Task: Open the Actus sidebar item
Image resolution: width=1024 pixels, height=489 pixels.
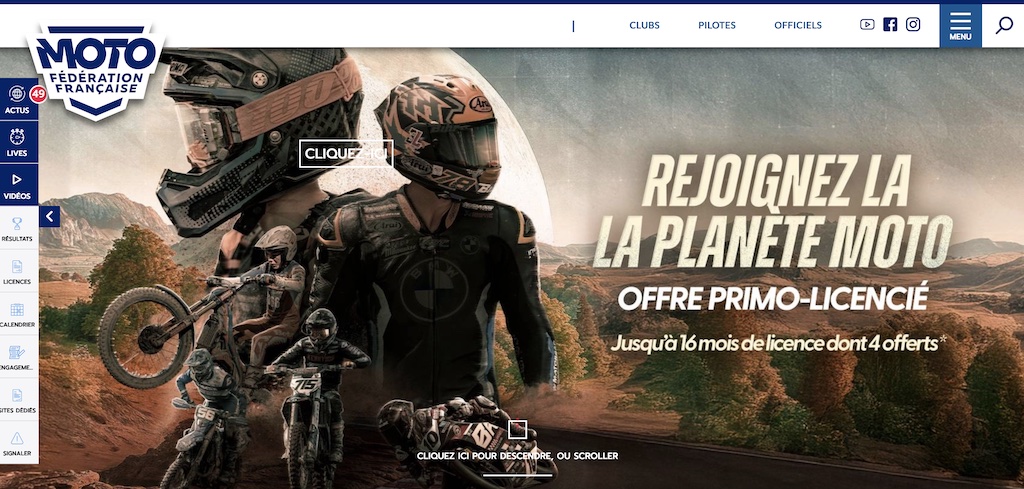Action: 18,99
